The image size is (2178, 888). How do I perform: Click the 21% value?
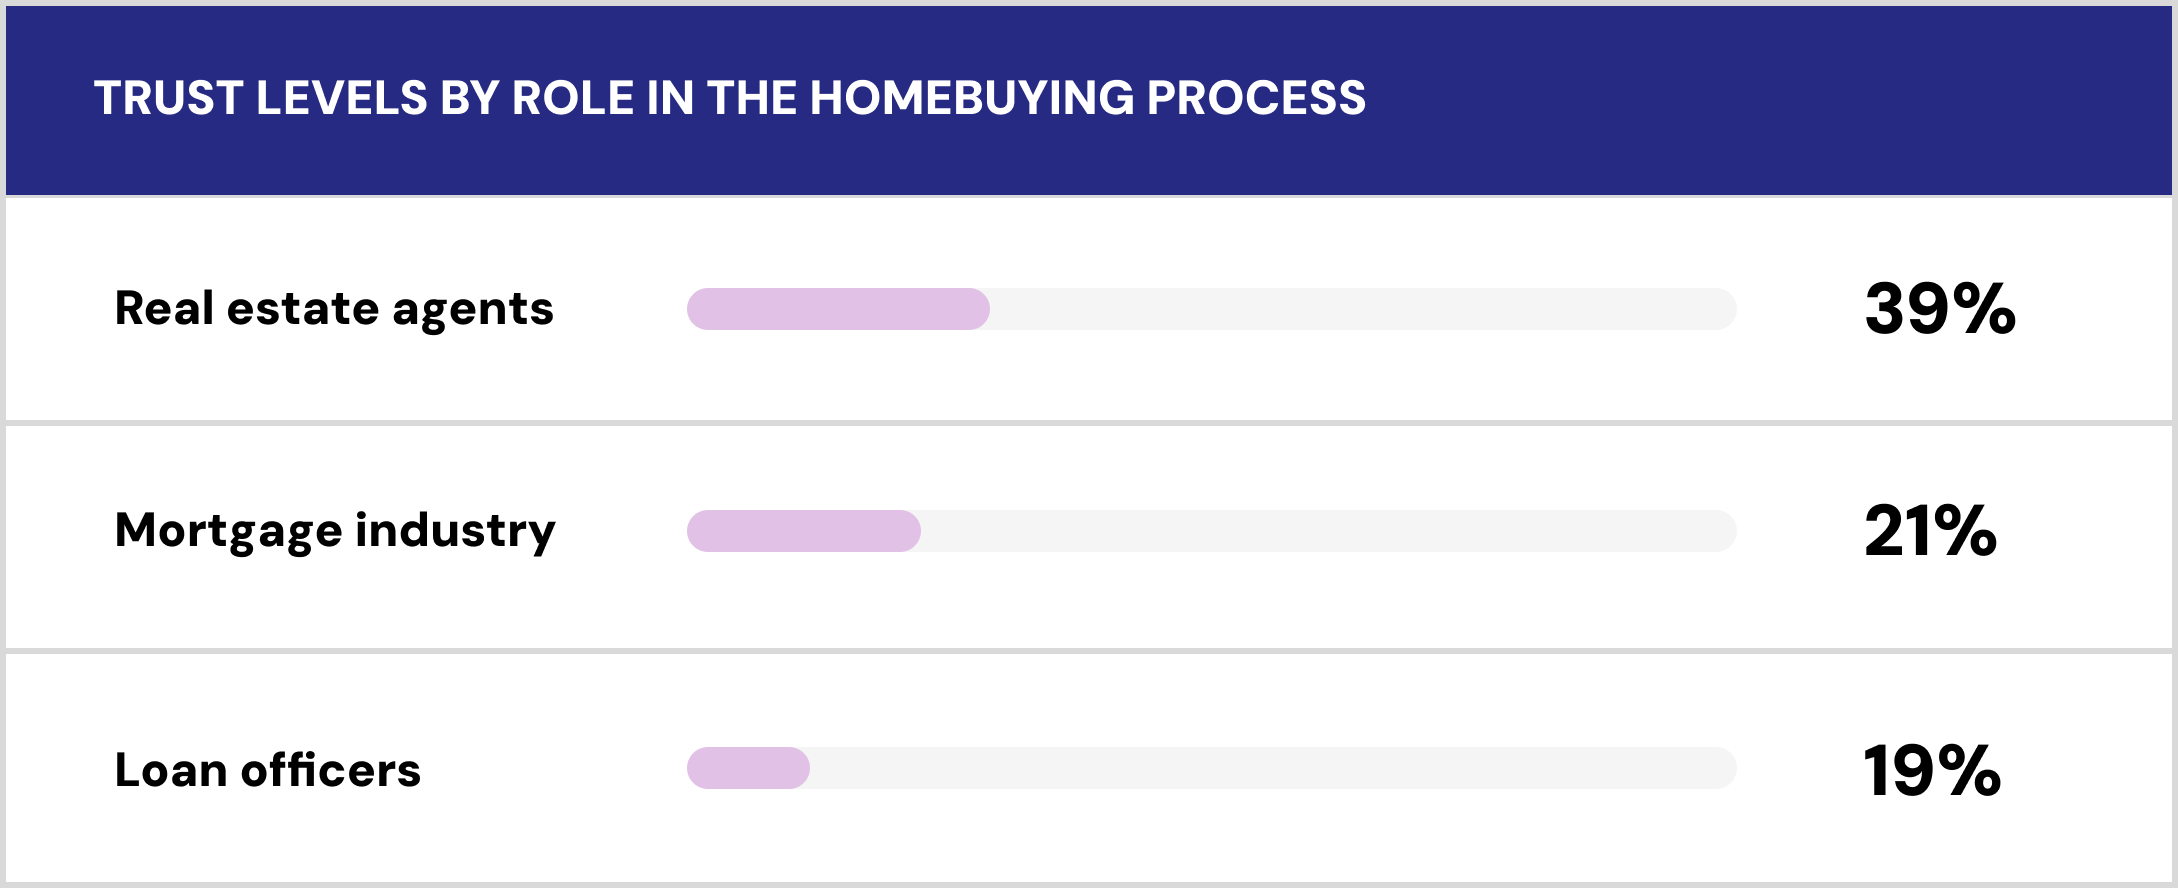(1930, 531)
